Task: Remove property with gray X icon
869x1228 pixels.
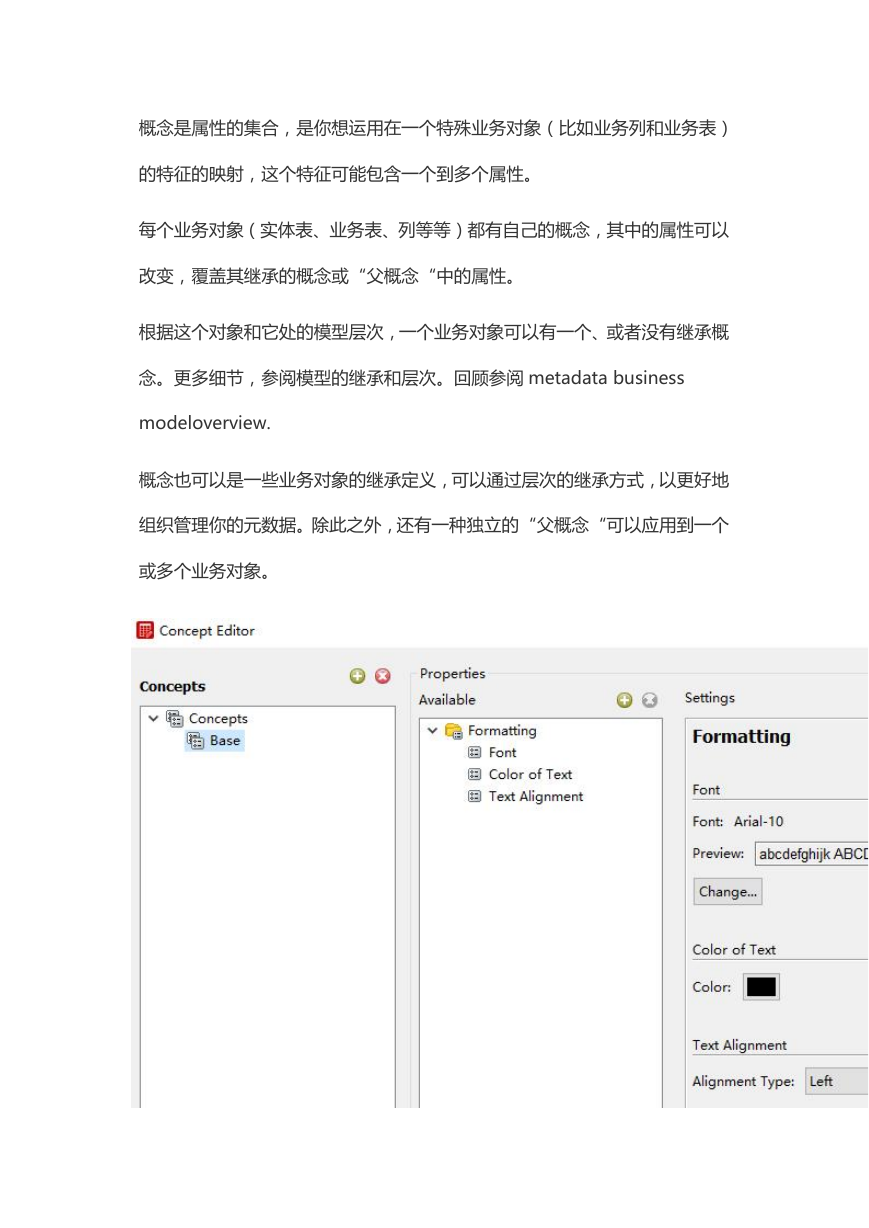Action: (649, 700)
